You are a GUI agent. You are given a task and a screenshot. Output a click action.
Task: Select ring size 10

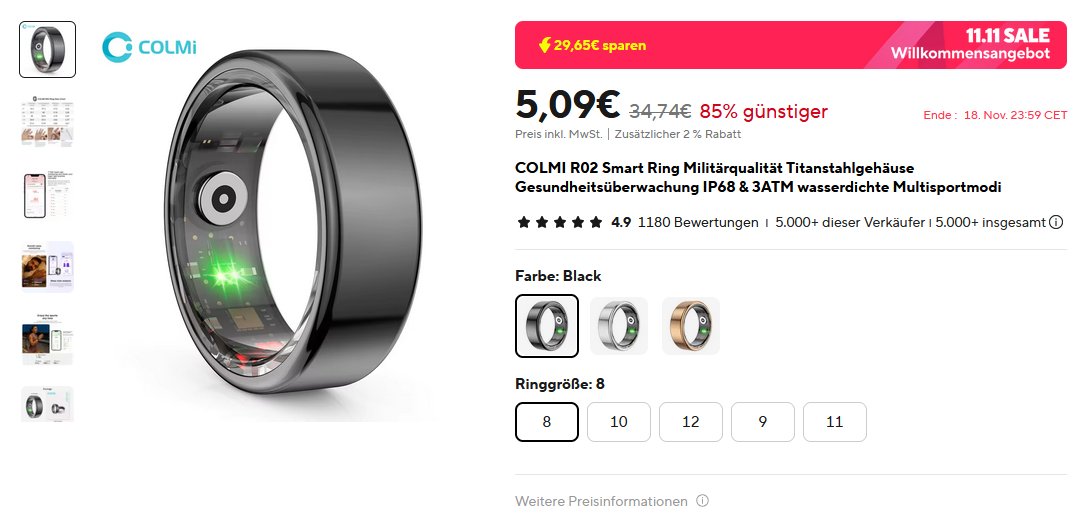[619, 421]
